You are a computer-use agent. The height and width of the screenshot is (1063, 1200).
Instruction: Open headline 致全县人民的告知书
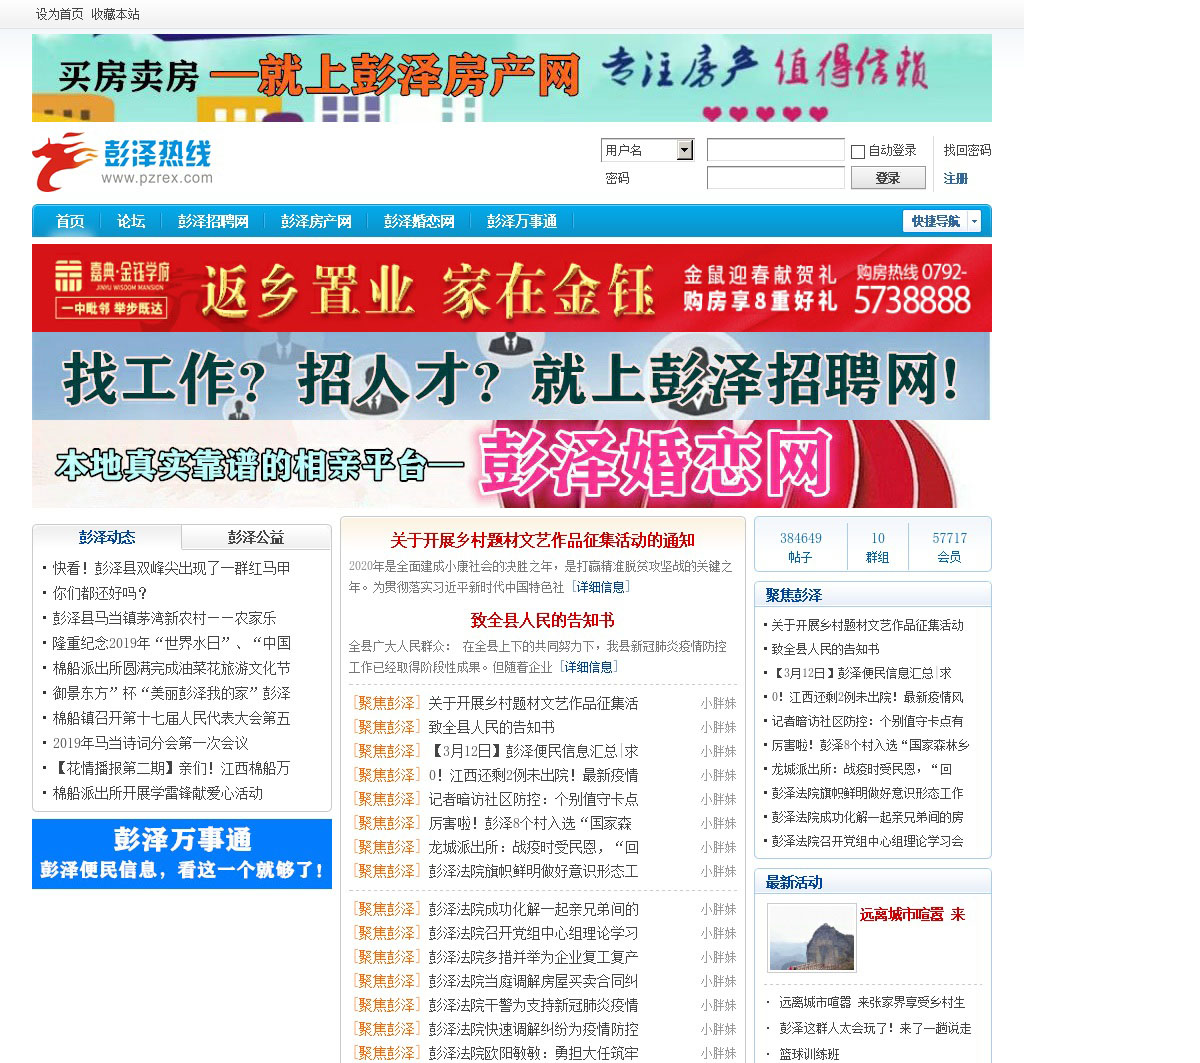[x=543, y=620]
